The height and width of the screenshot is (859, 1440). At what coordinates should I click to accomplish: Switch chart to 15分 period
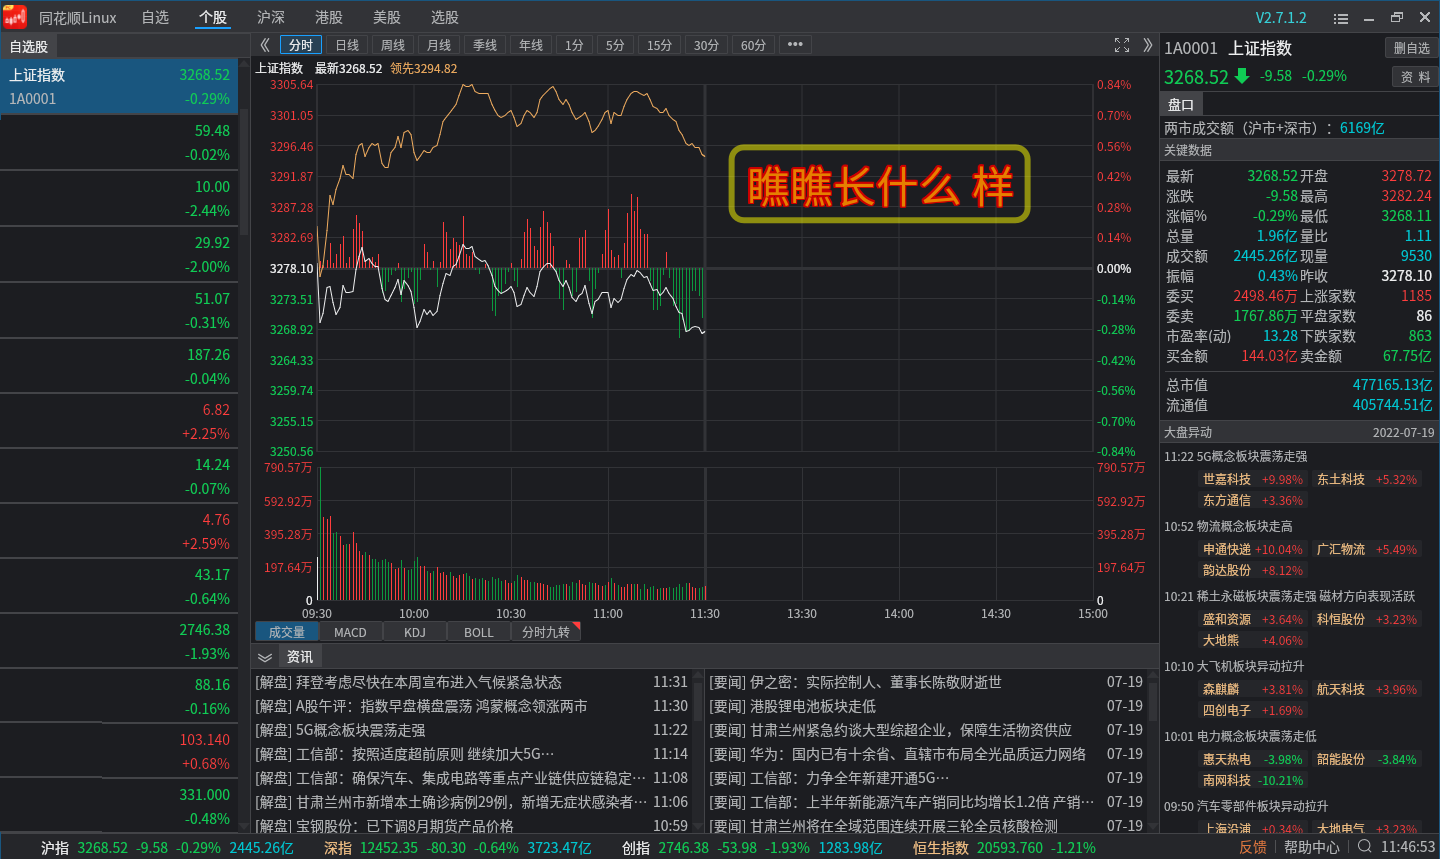coord(659,45)
